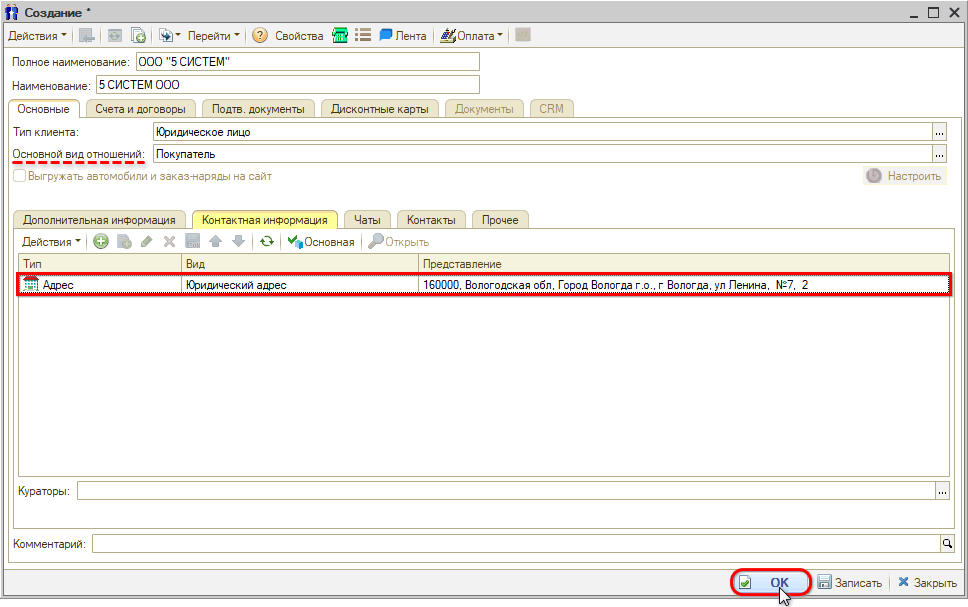Screen dimensions: 968x607
Task: Open the top Действия dropdown menu
Action: (x=38, y=36)
